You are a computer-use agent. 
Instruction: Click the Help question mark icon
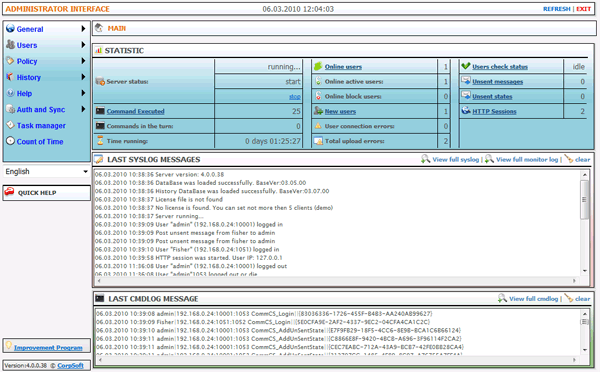point(10,93)
